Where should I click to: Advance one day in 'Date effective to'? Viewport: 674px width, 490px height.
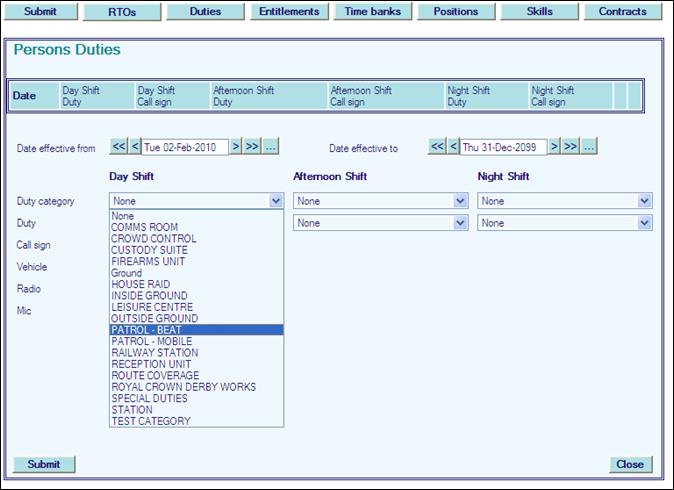pyautogui.click(x=554, y=147)
